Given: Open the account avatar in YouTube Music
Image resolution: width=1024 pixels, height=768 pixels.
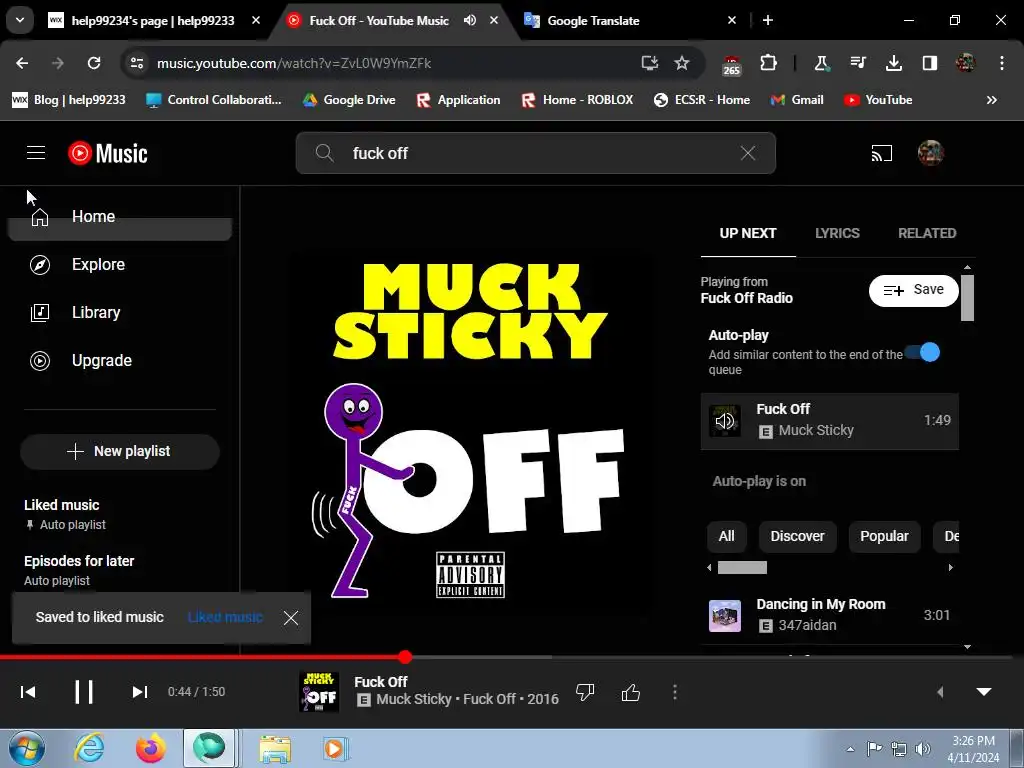Looking at the screenshot, I should [930, 153].
